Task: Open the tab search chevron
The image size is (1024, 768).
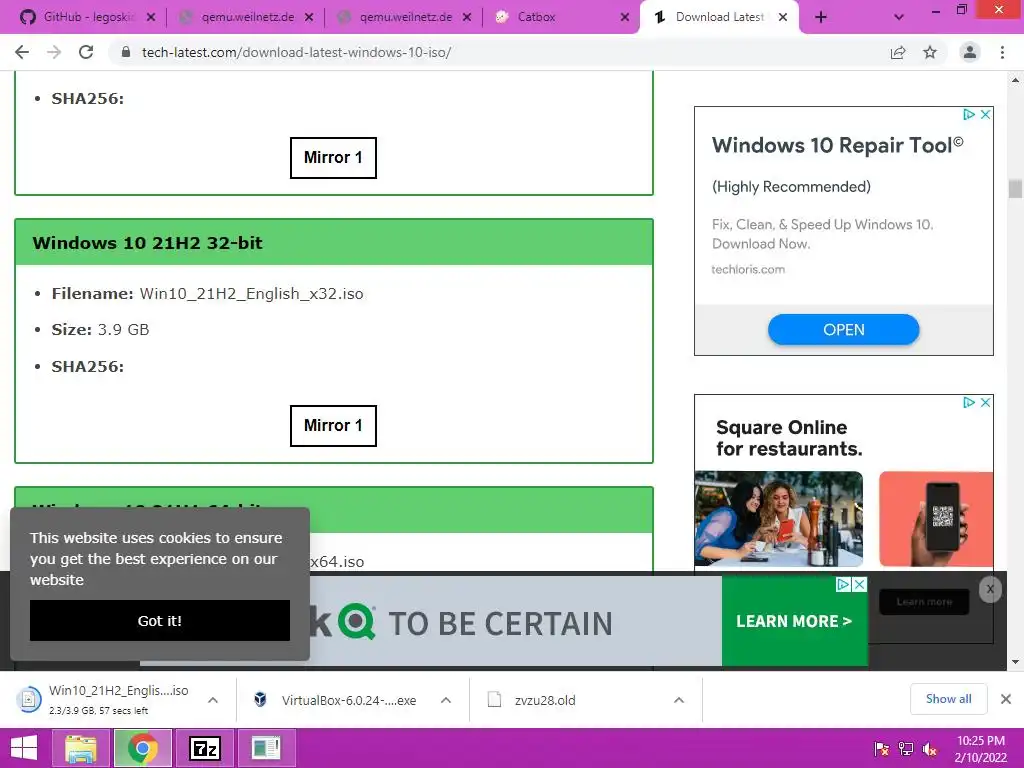Action: [899, 17]
